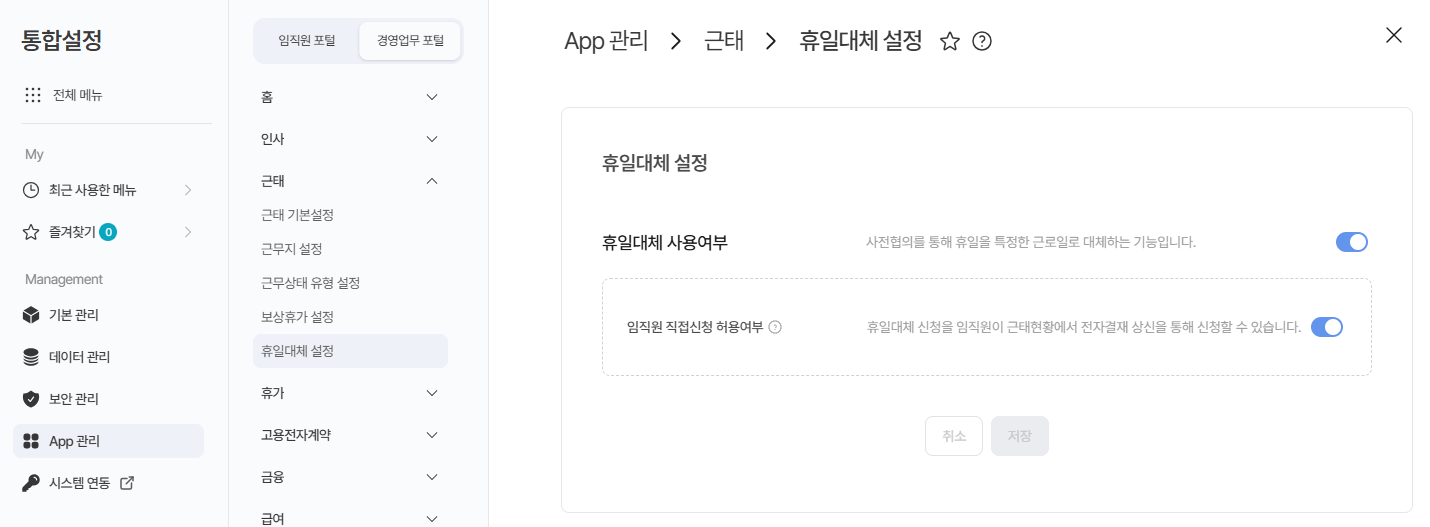Click info icon next to 임직원 직접신청 허용여부
Image resolution: width=1430 pixels, height=527 pixels.
coord(775,327)
